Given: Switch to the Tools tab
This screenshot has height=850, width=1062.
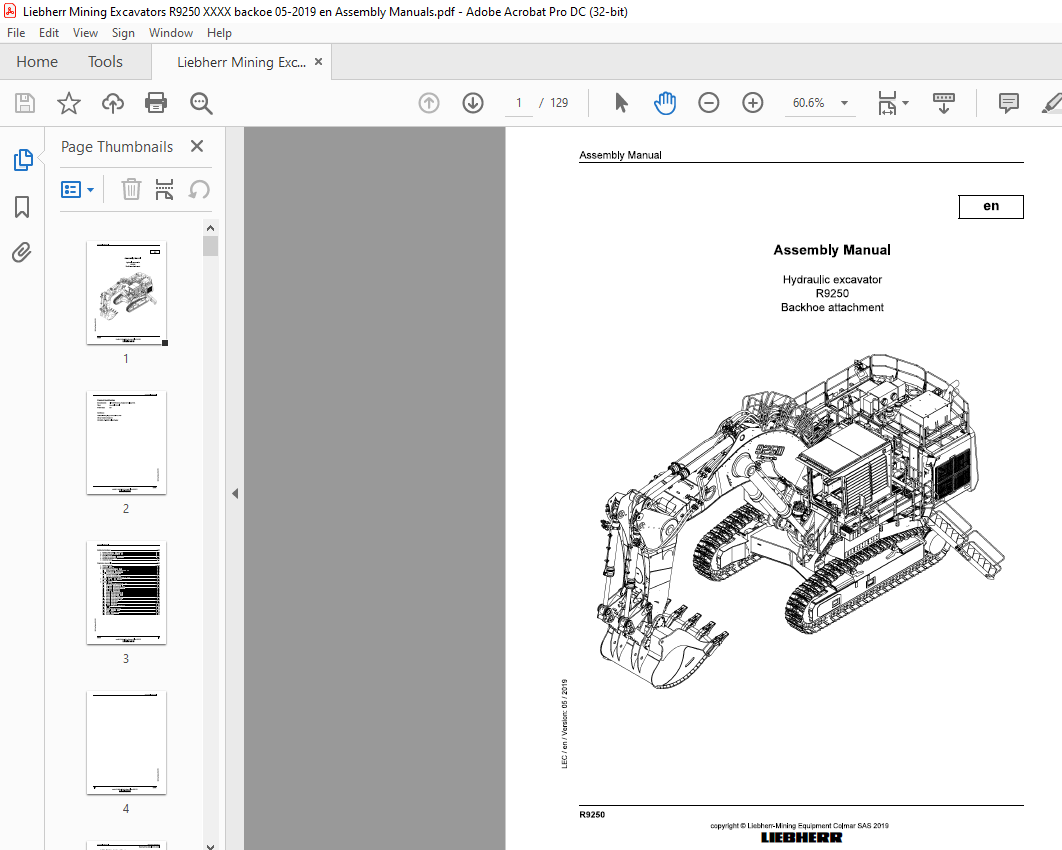Looking at the screenshot, I should (106, 62).
